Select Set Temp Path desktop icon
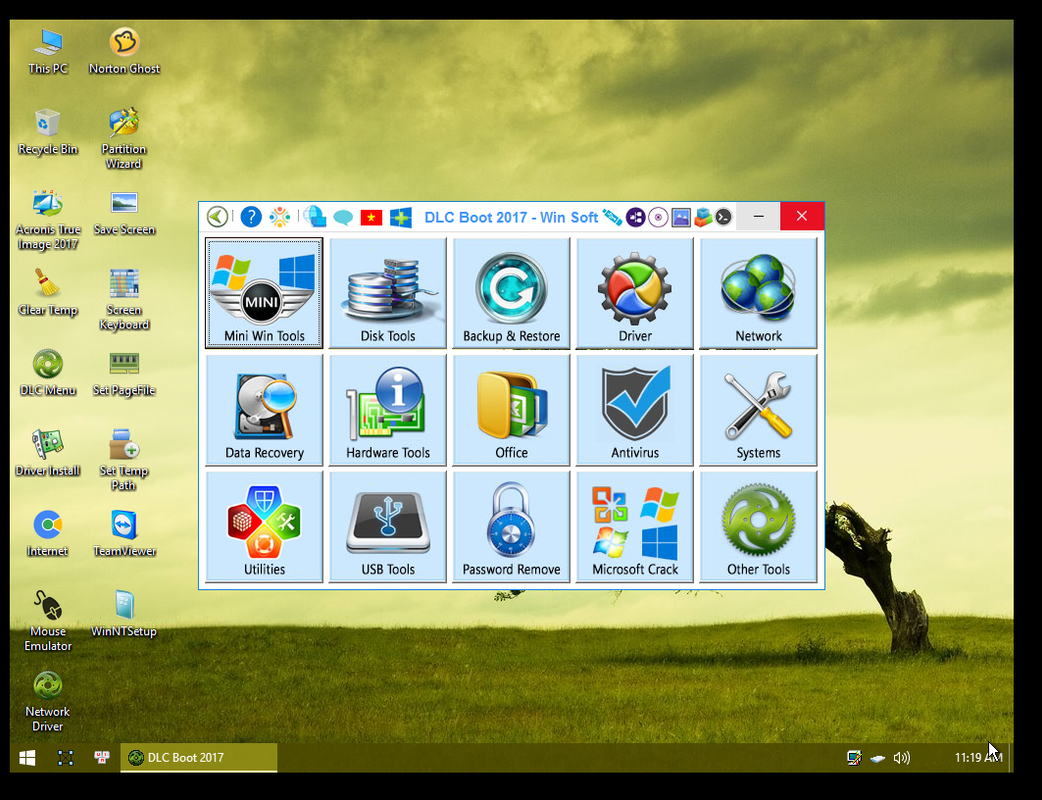 tap(124, 460)
